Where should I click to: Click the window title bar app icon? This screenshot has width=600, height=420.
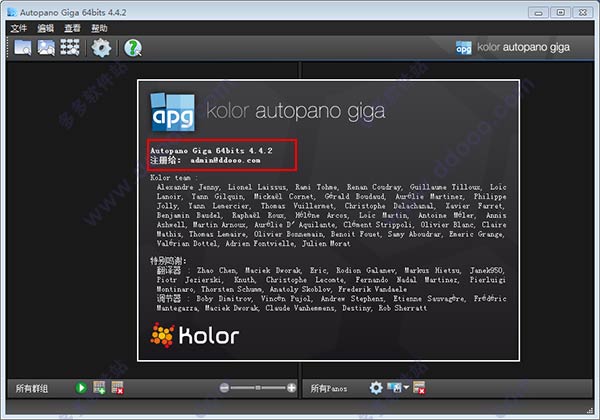click(12, 12)
